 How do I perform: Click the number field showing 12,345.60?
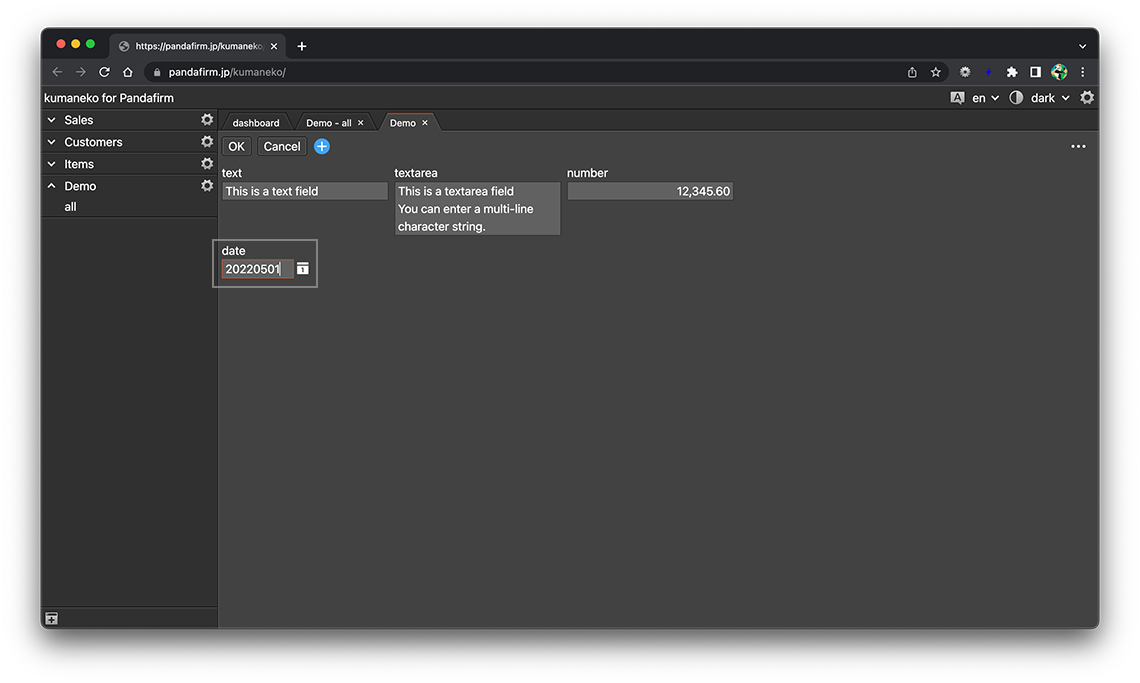650,191
